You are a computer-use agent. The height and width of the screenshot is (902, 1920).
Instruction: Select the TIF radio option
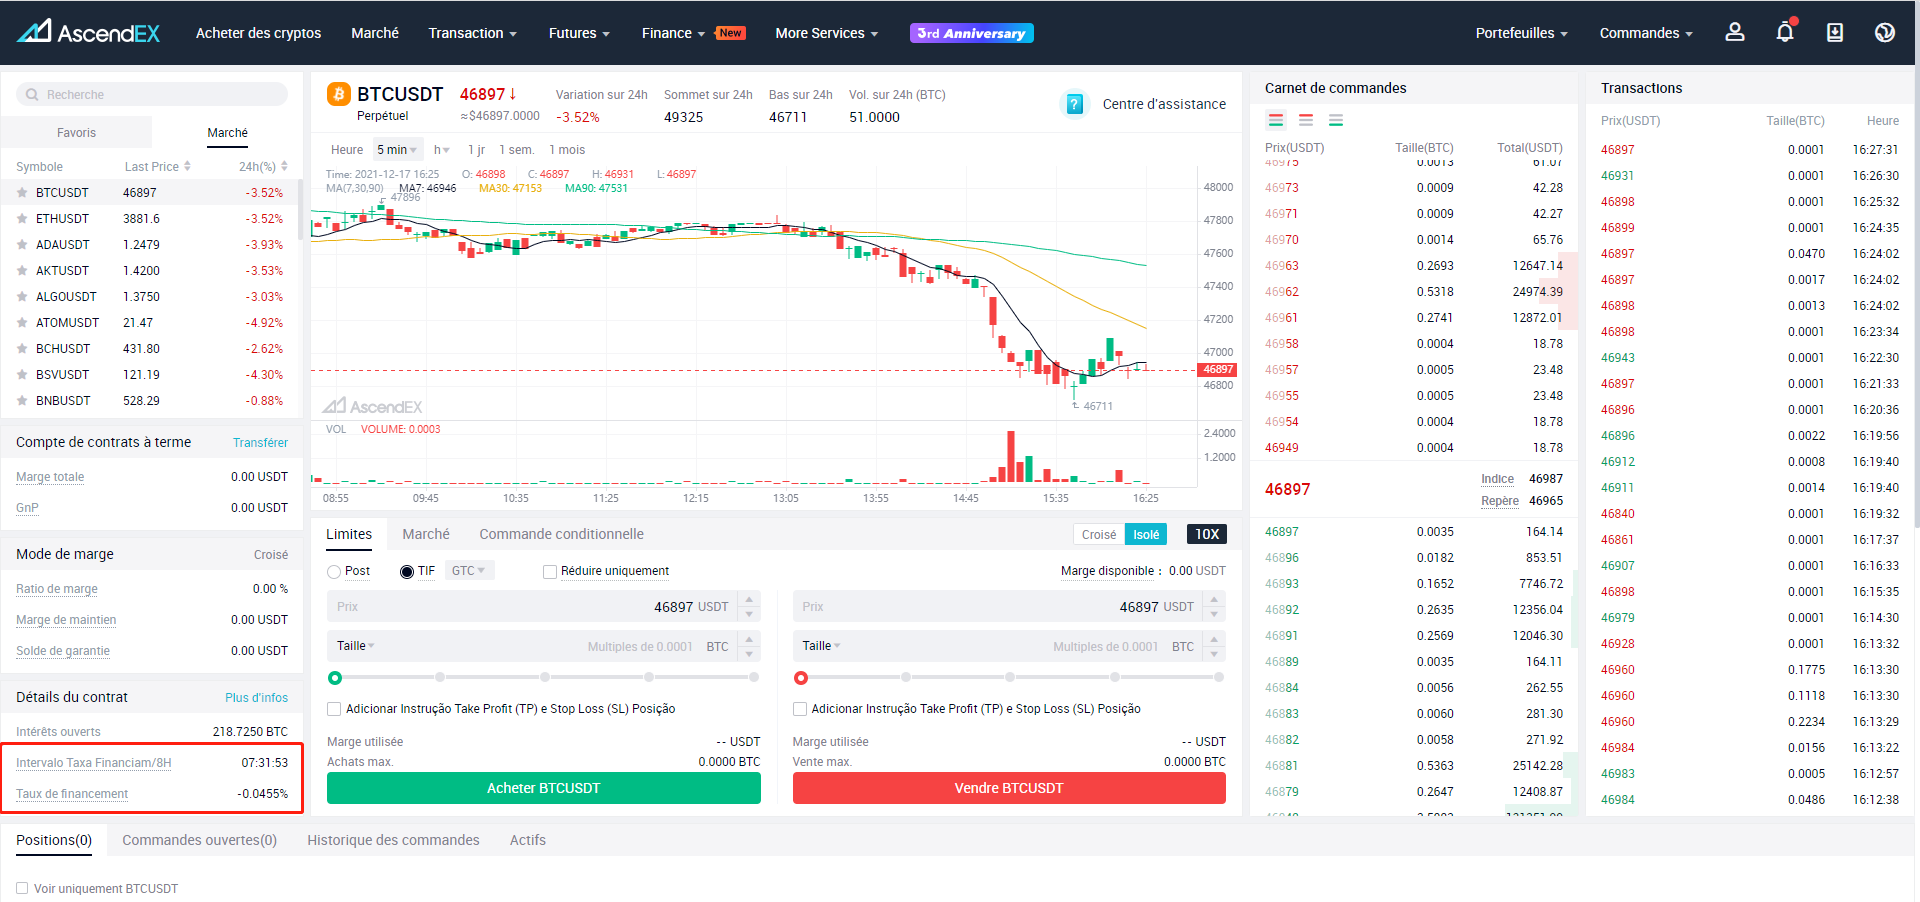pyautogui.click(x=407, y=572)
